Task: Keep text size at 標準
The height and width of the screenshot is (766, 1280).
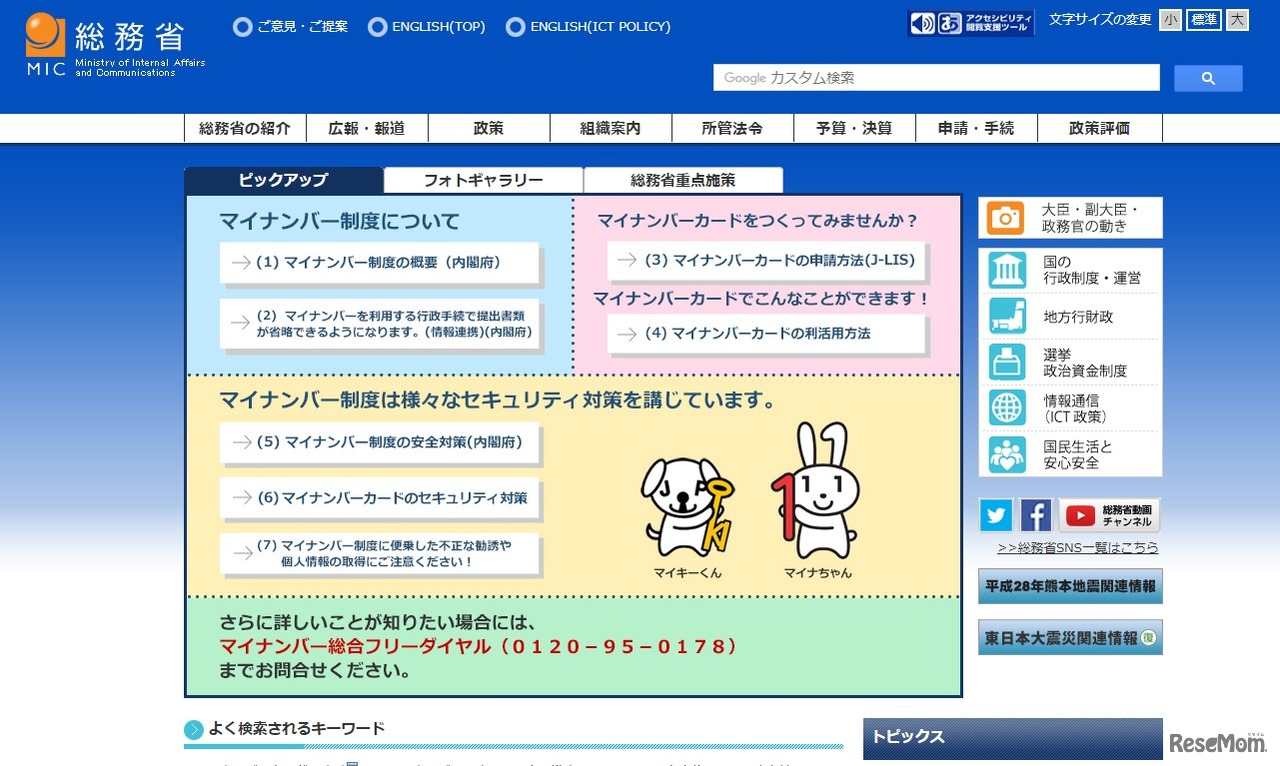Action: tap(1203, 19)
